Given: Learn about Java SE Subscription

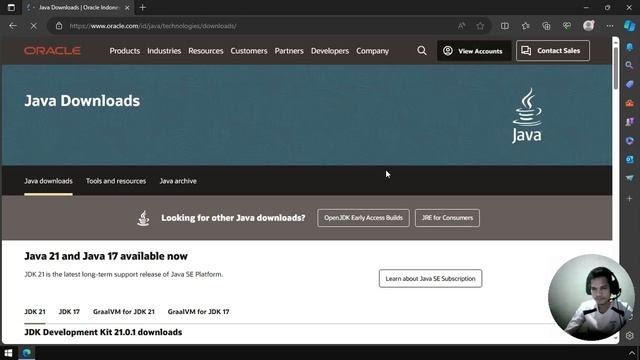Looking at the screenshot, I should coord(430,278).
